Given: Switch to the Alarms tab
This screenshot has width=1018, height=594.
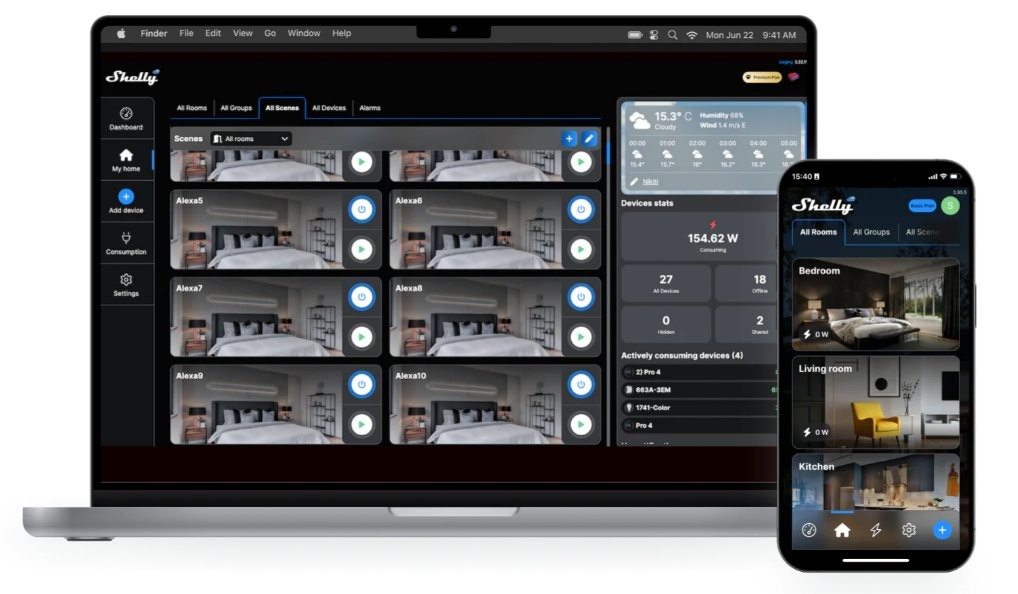Looking at the screenshot, I should click(370, 108).
